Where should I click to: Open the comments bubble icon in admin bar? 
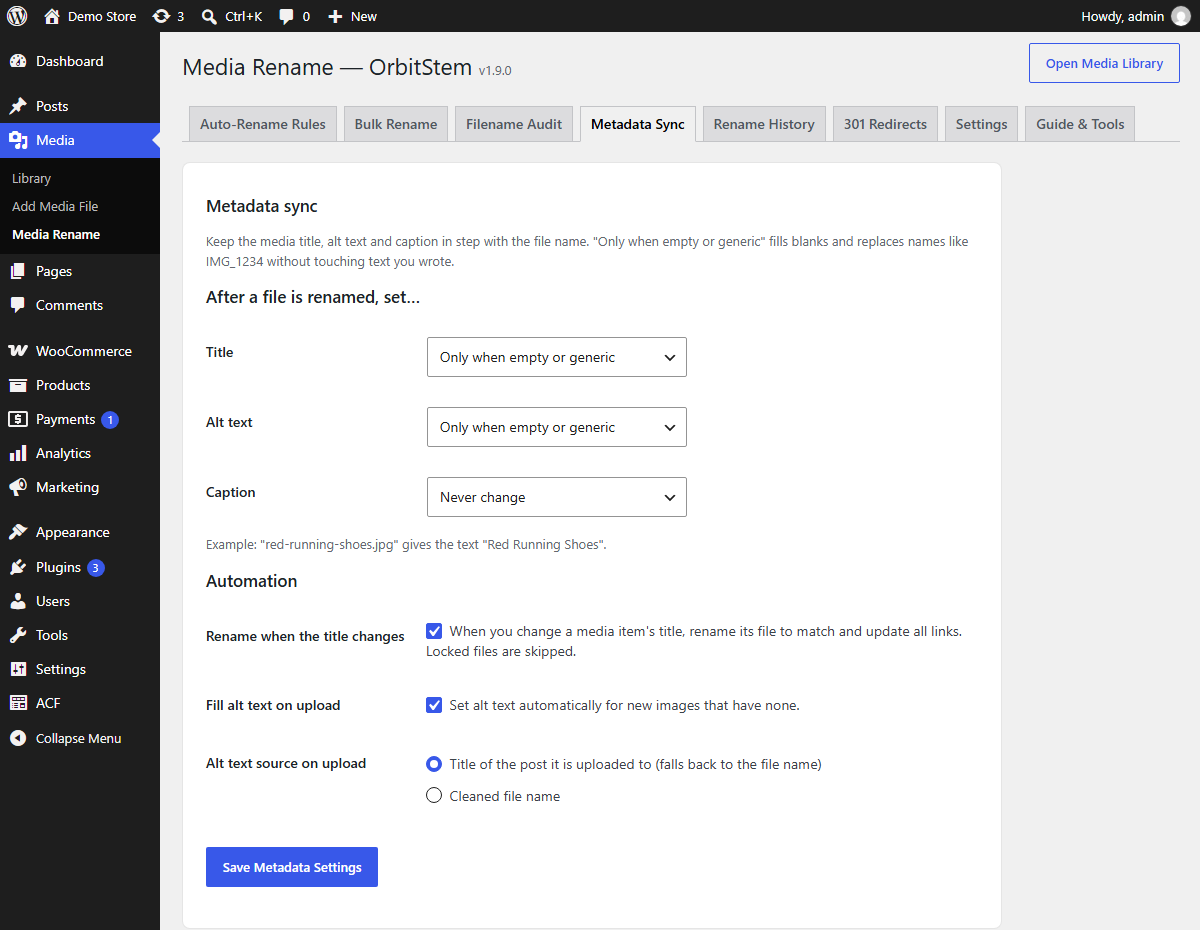click(x=287, y=17)
